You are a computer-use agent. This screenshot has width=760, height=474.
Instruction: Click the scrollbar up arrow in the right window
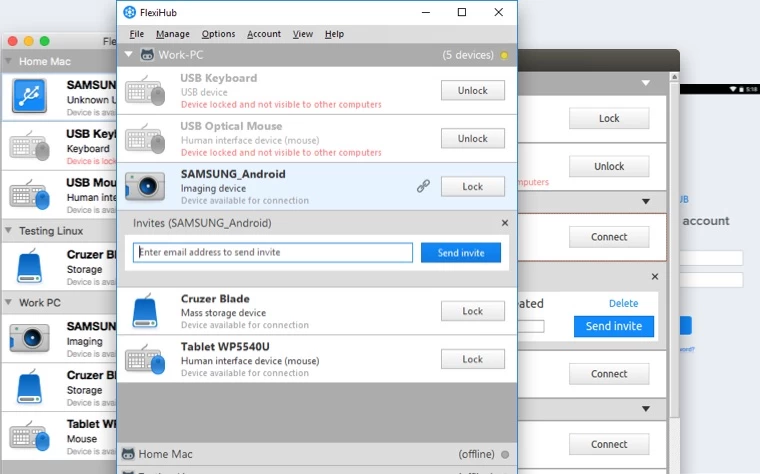[x=674, y=77]
